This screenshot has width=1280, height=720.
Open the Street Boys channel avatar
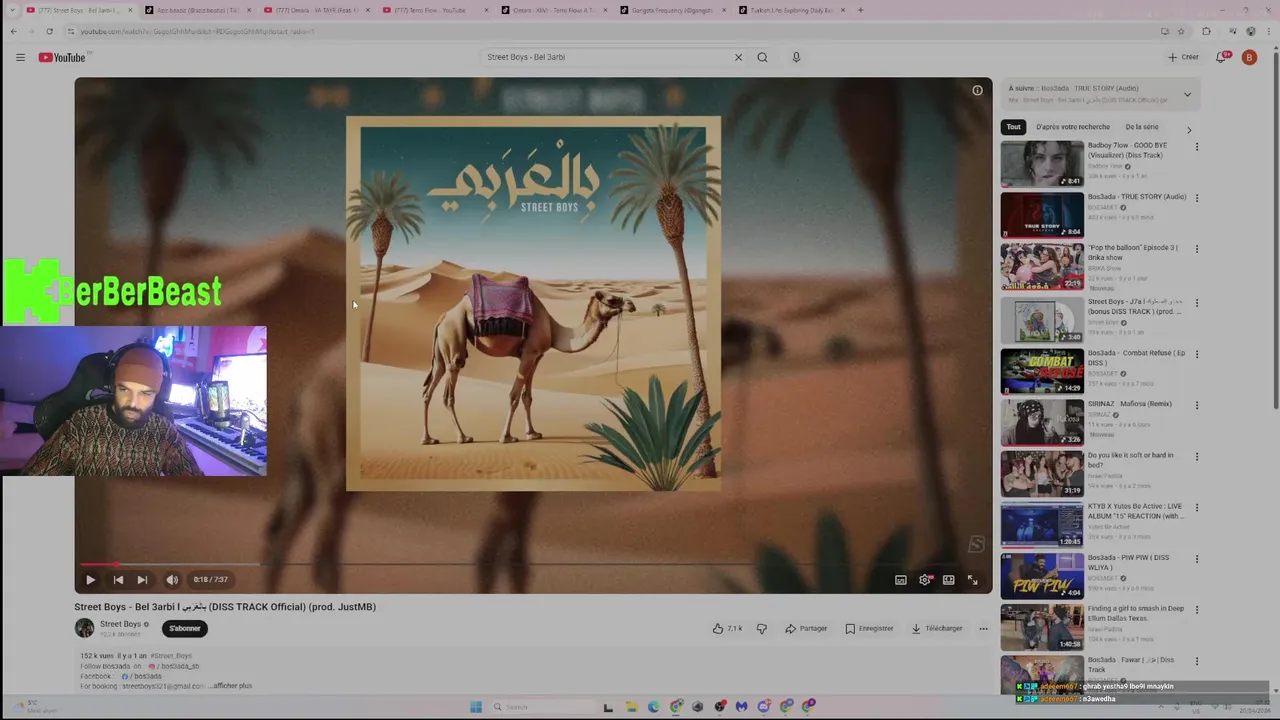click(x=84, y=628)
